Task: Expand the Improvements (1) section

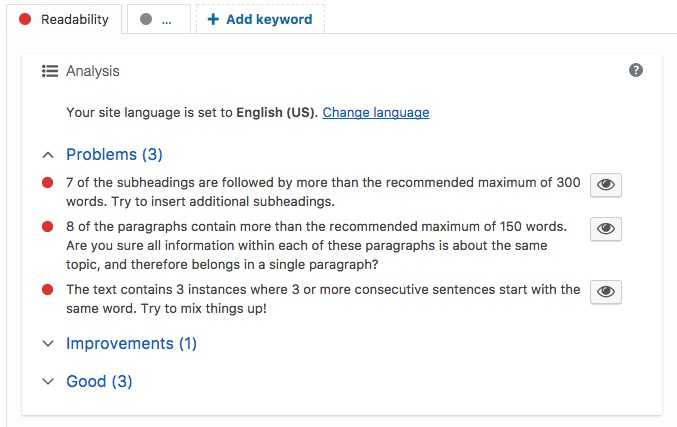Action: [131, 344]
